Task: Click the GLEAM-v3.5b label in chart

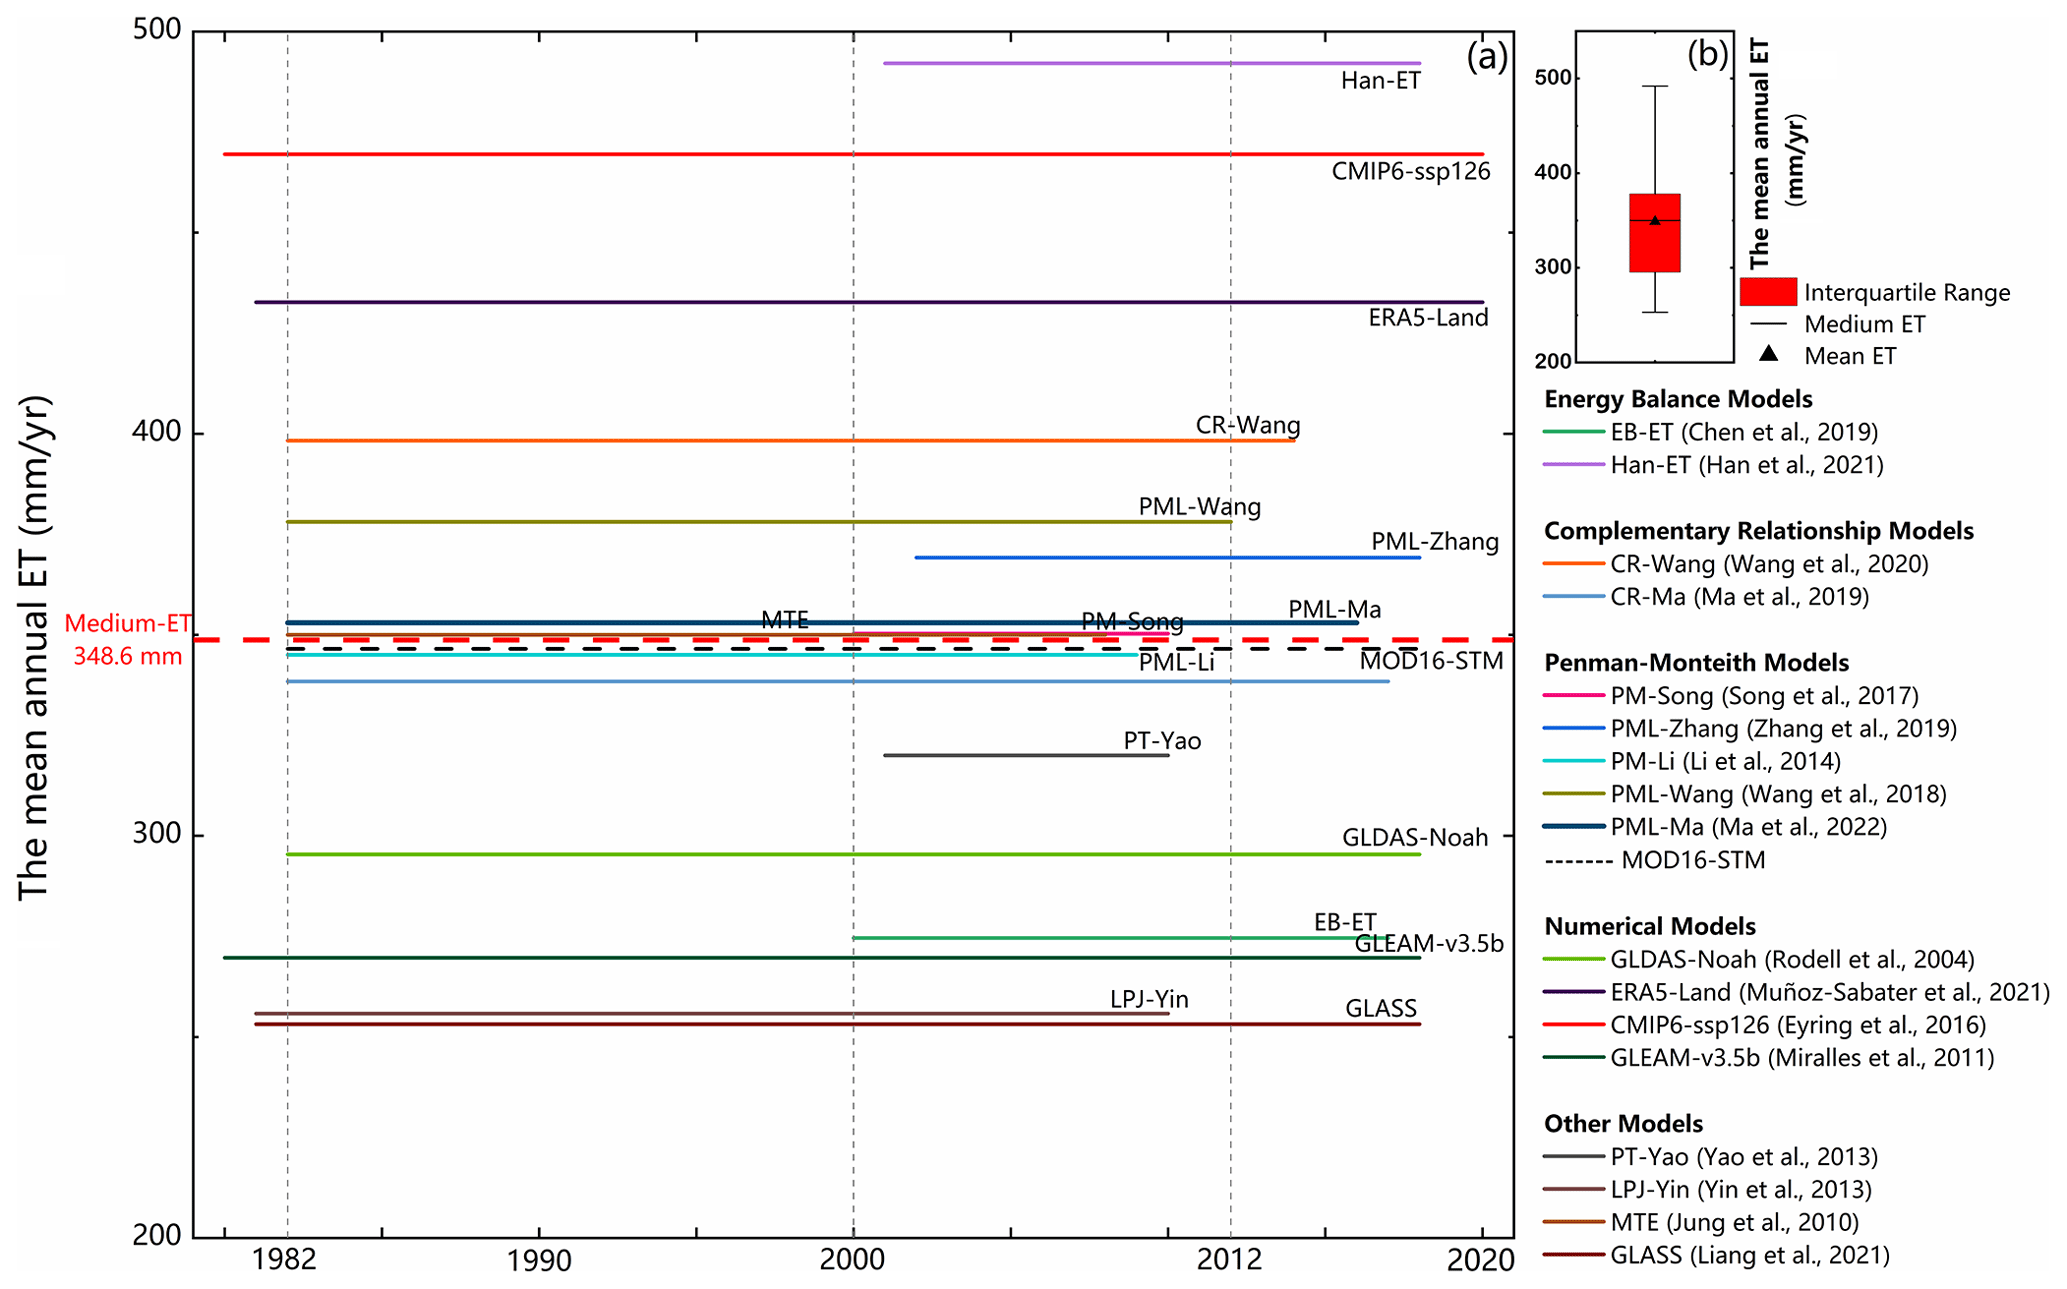Action: tap(1428, 944)
